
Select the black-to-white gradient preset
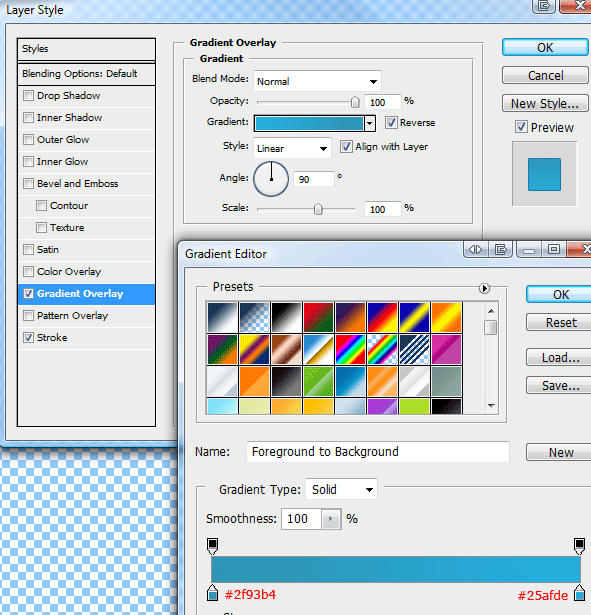(286, 317)
